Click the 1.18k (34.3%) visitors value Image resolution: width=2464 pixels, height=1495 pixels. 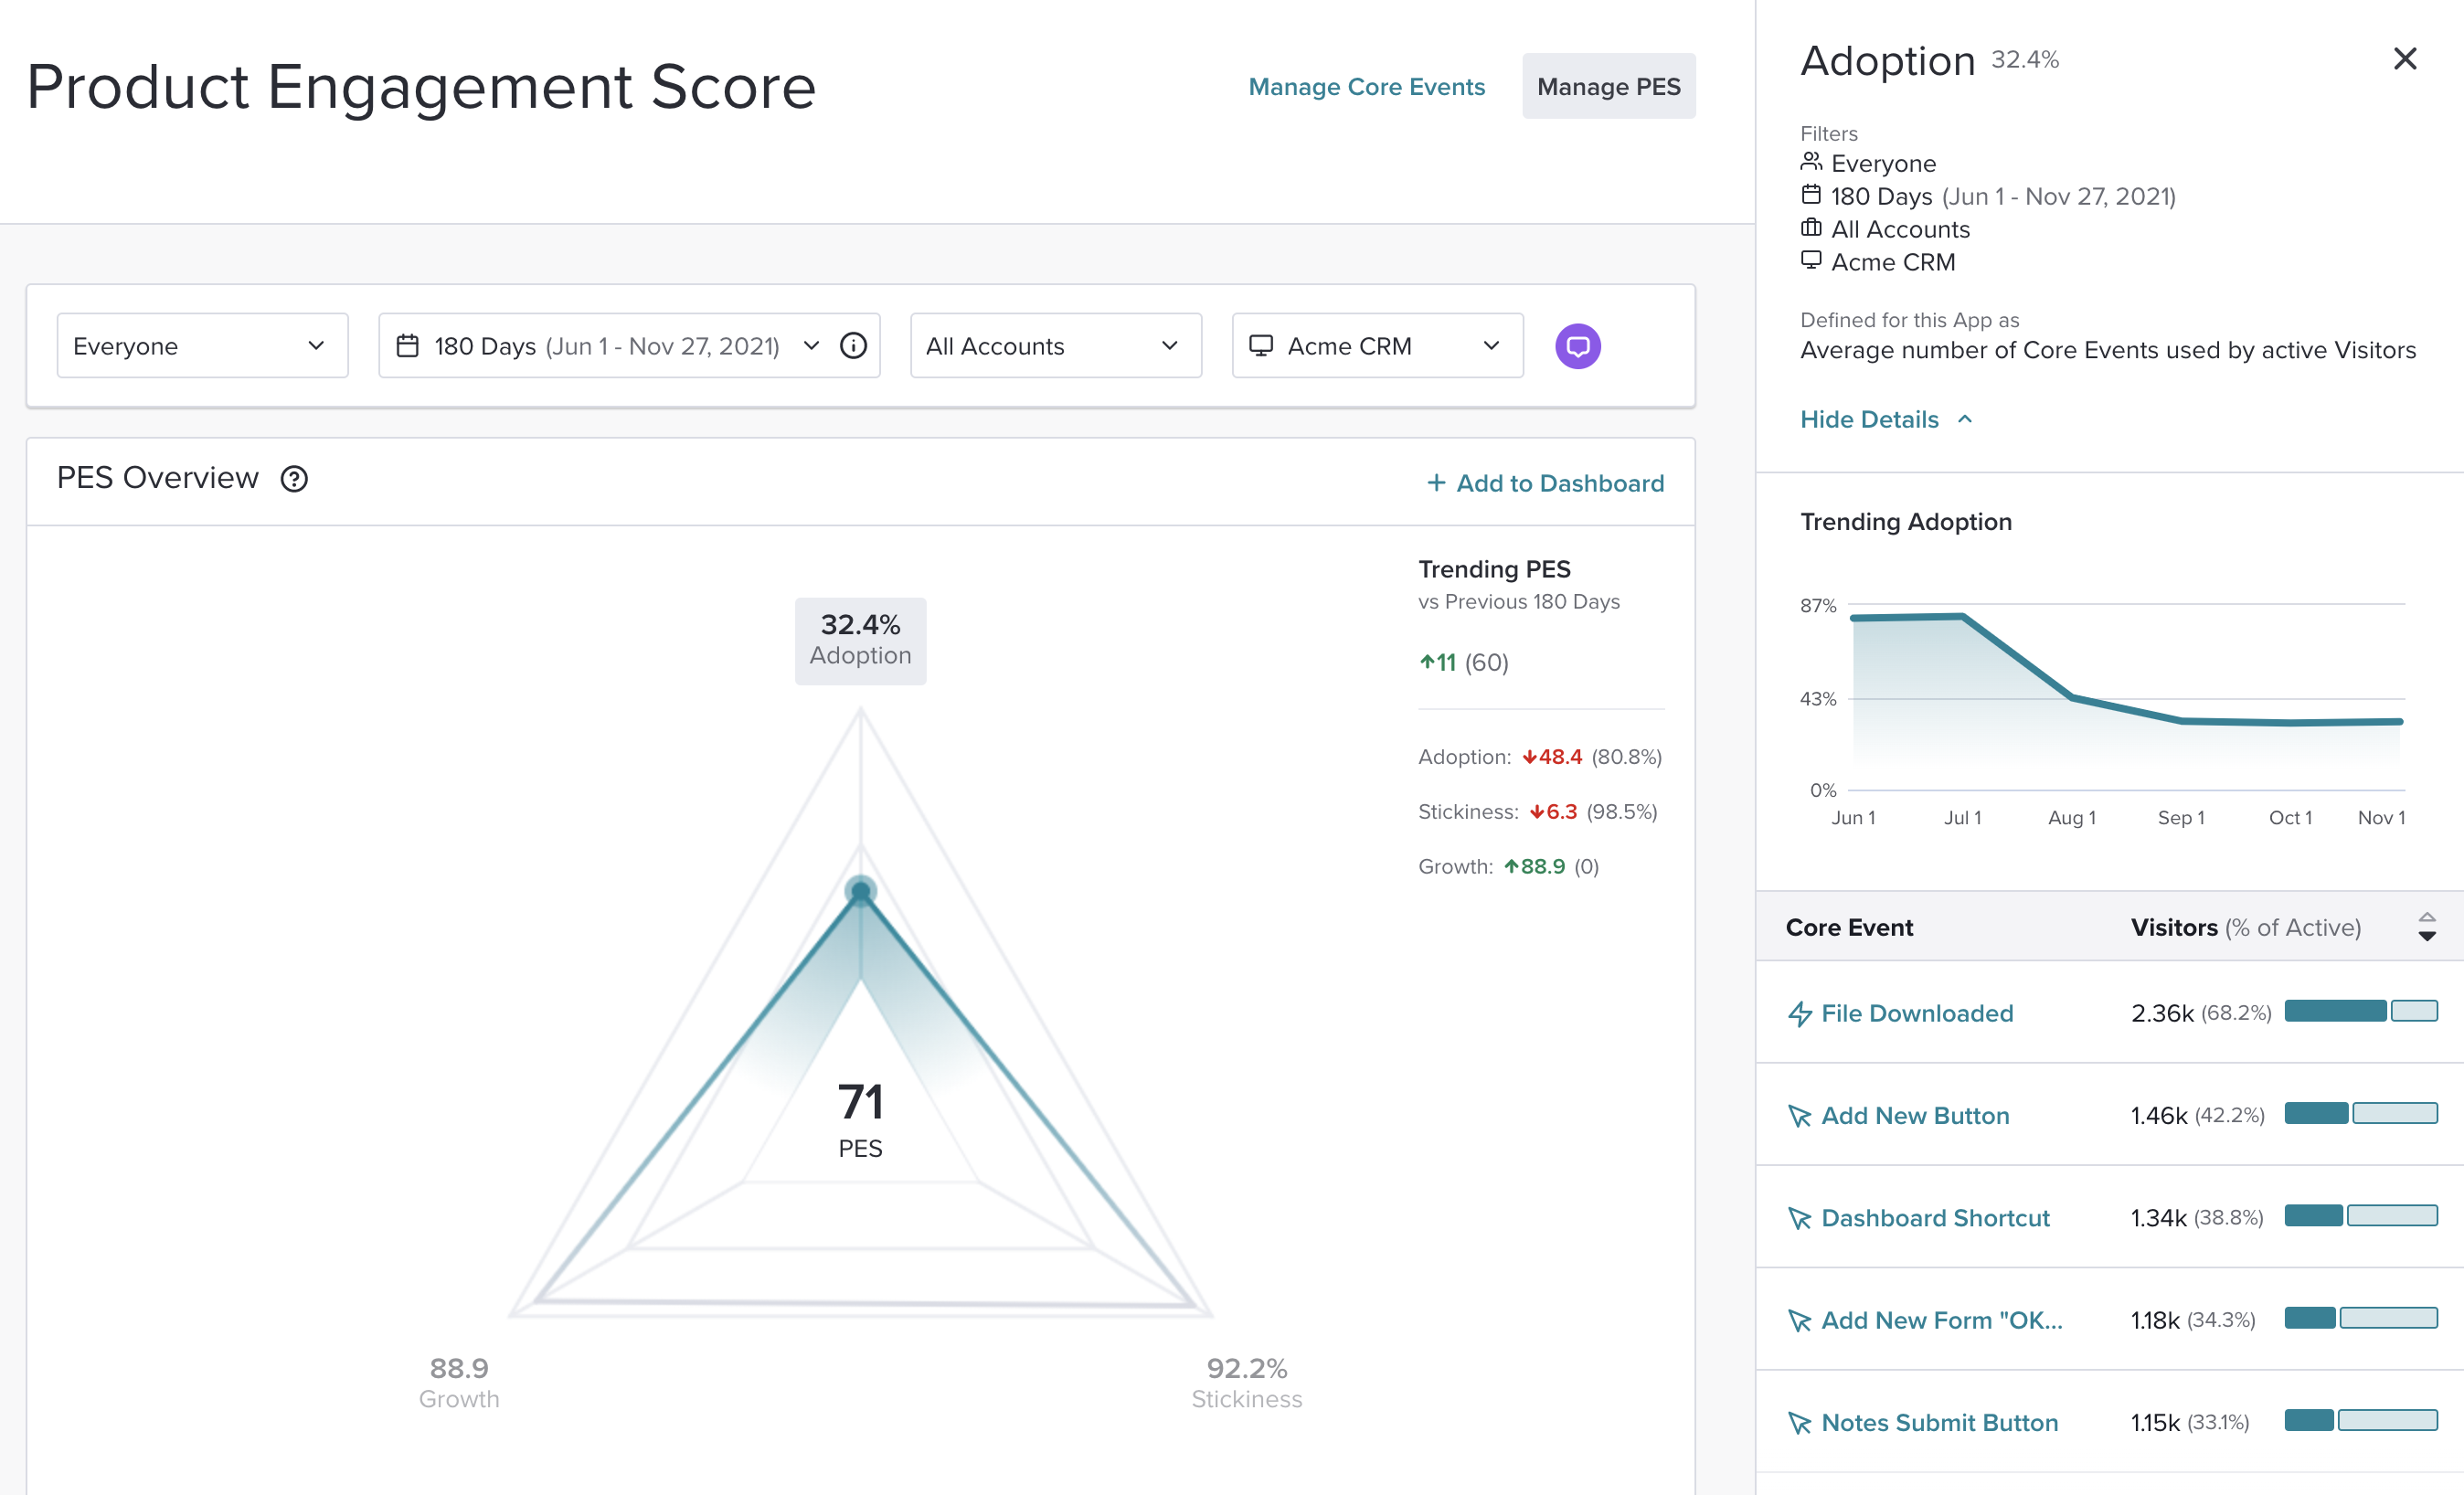tap(2192, 1320)
